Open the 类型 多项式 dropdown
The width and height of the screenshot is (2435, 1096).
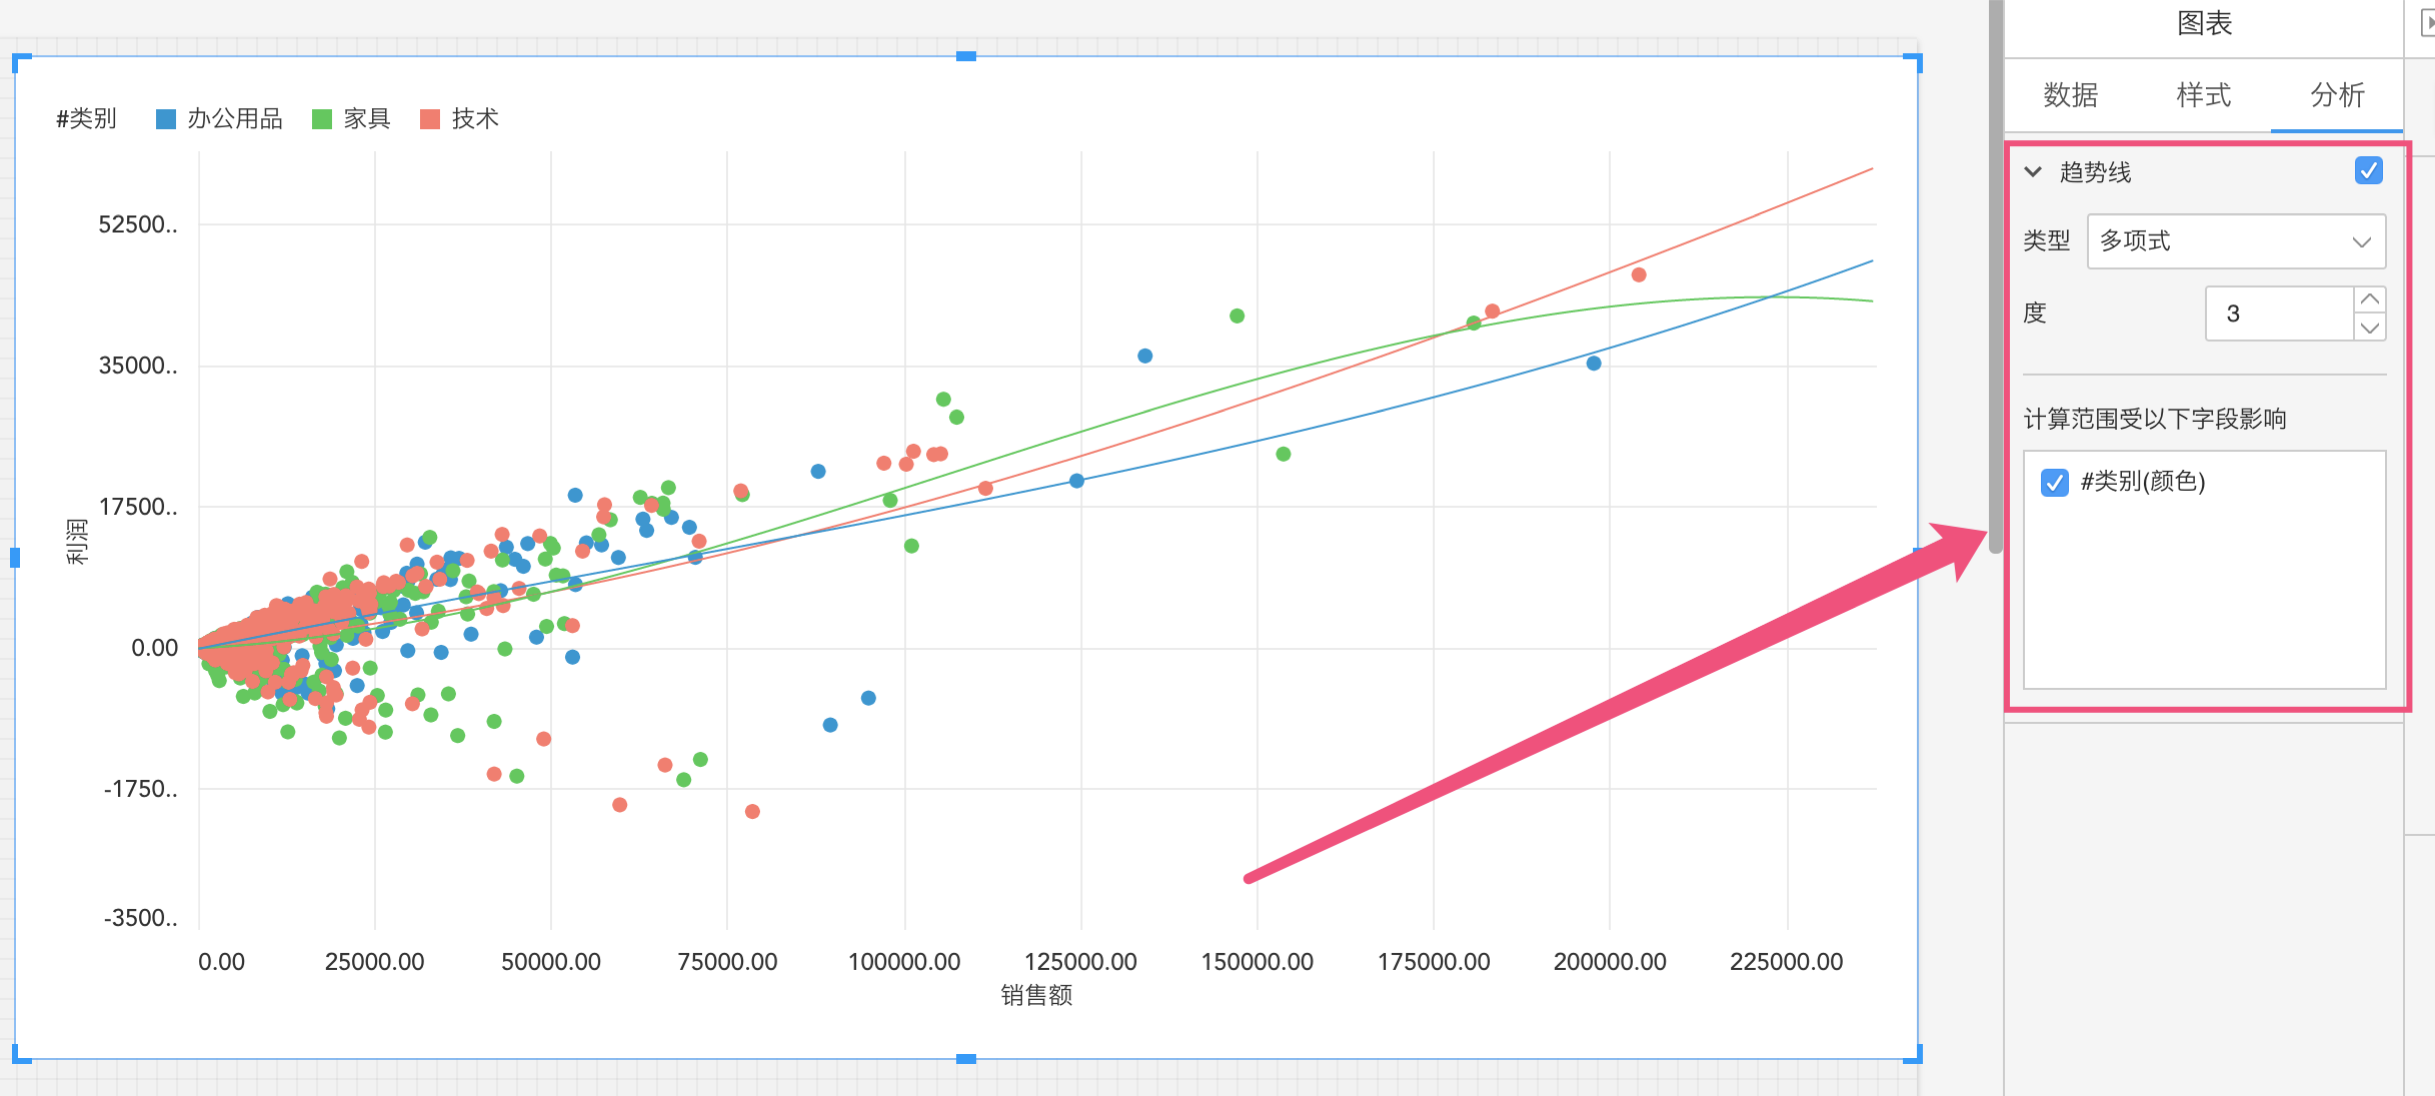click(x=2236, y=241)
